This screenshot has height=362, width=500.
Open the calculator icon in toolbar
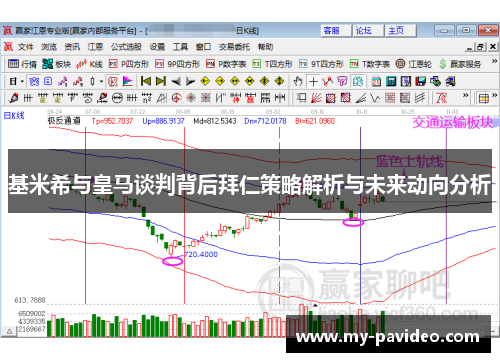(x=391, y=81)
